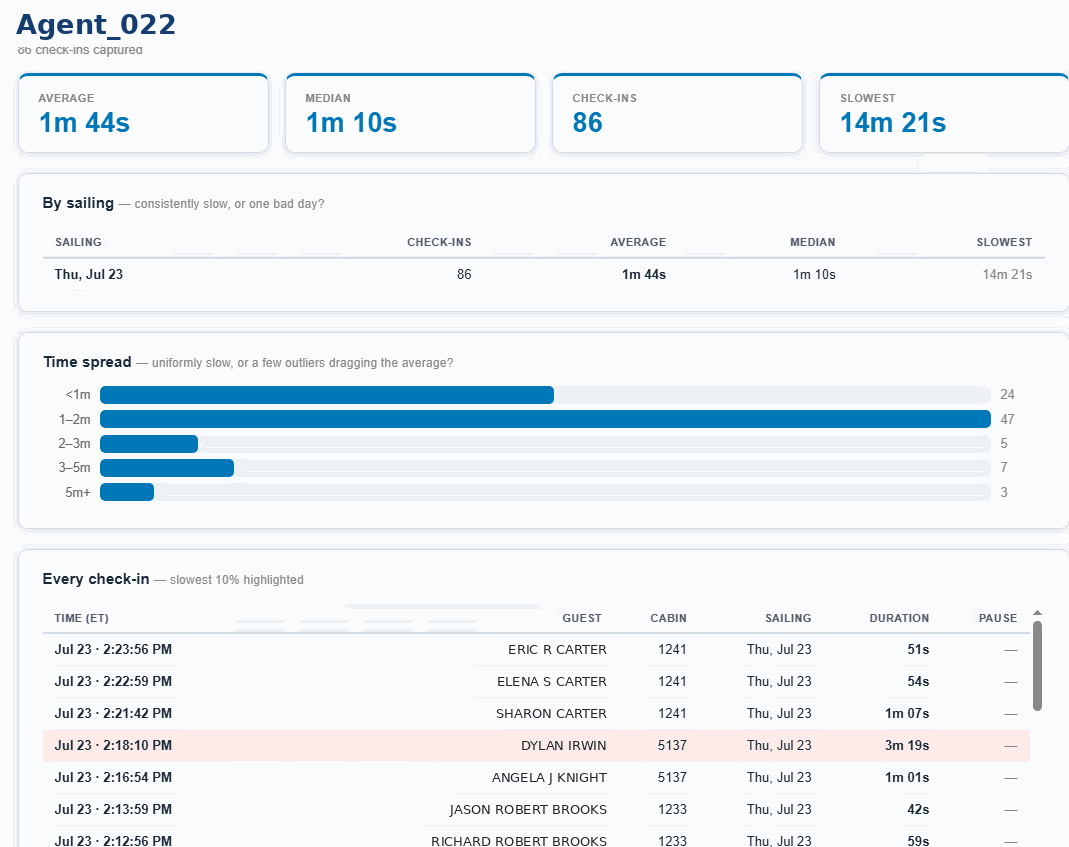Image resolution: width=1069 pixels, height=847 pixels.
Task: Click the AVERAGE column header in sailing table
Action: pyautogui.click(x=638, y=242)
